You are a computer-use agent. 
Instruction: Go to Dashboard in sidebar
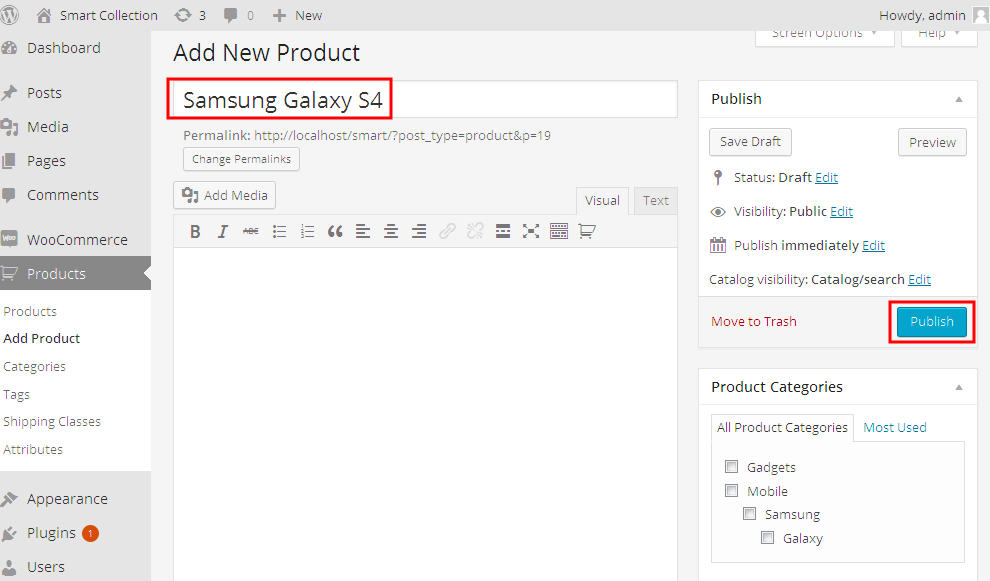[63, 48]
